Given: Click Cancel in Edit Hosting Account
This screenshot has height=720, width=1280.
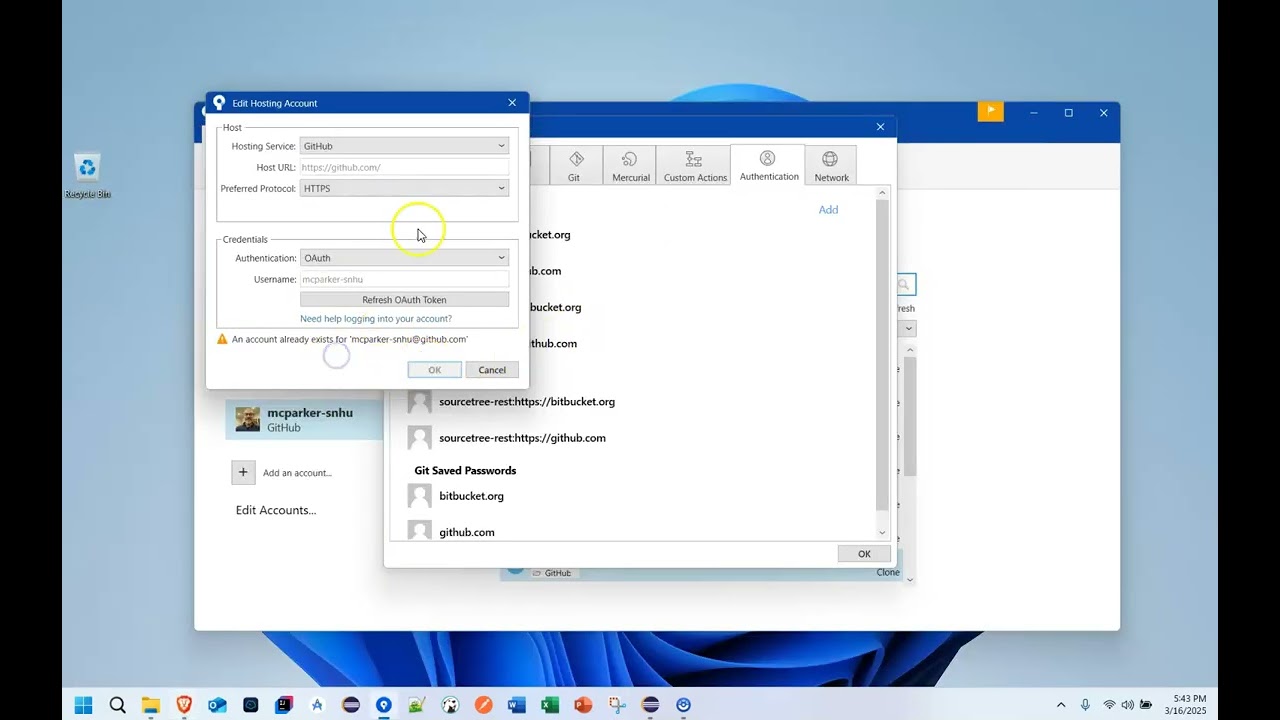Looking at the screenshot, I should tap(492, 370).
